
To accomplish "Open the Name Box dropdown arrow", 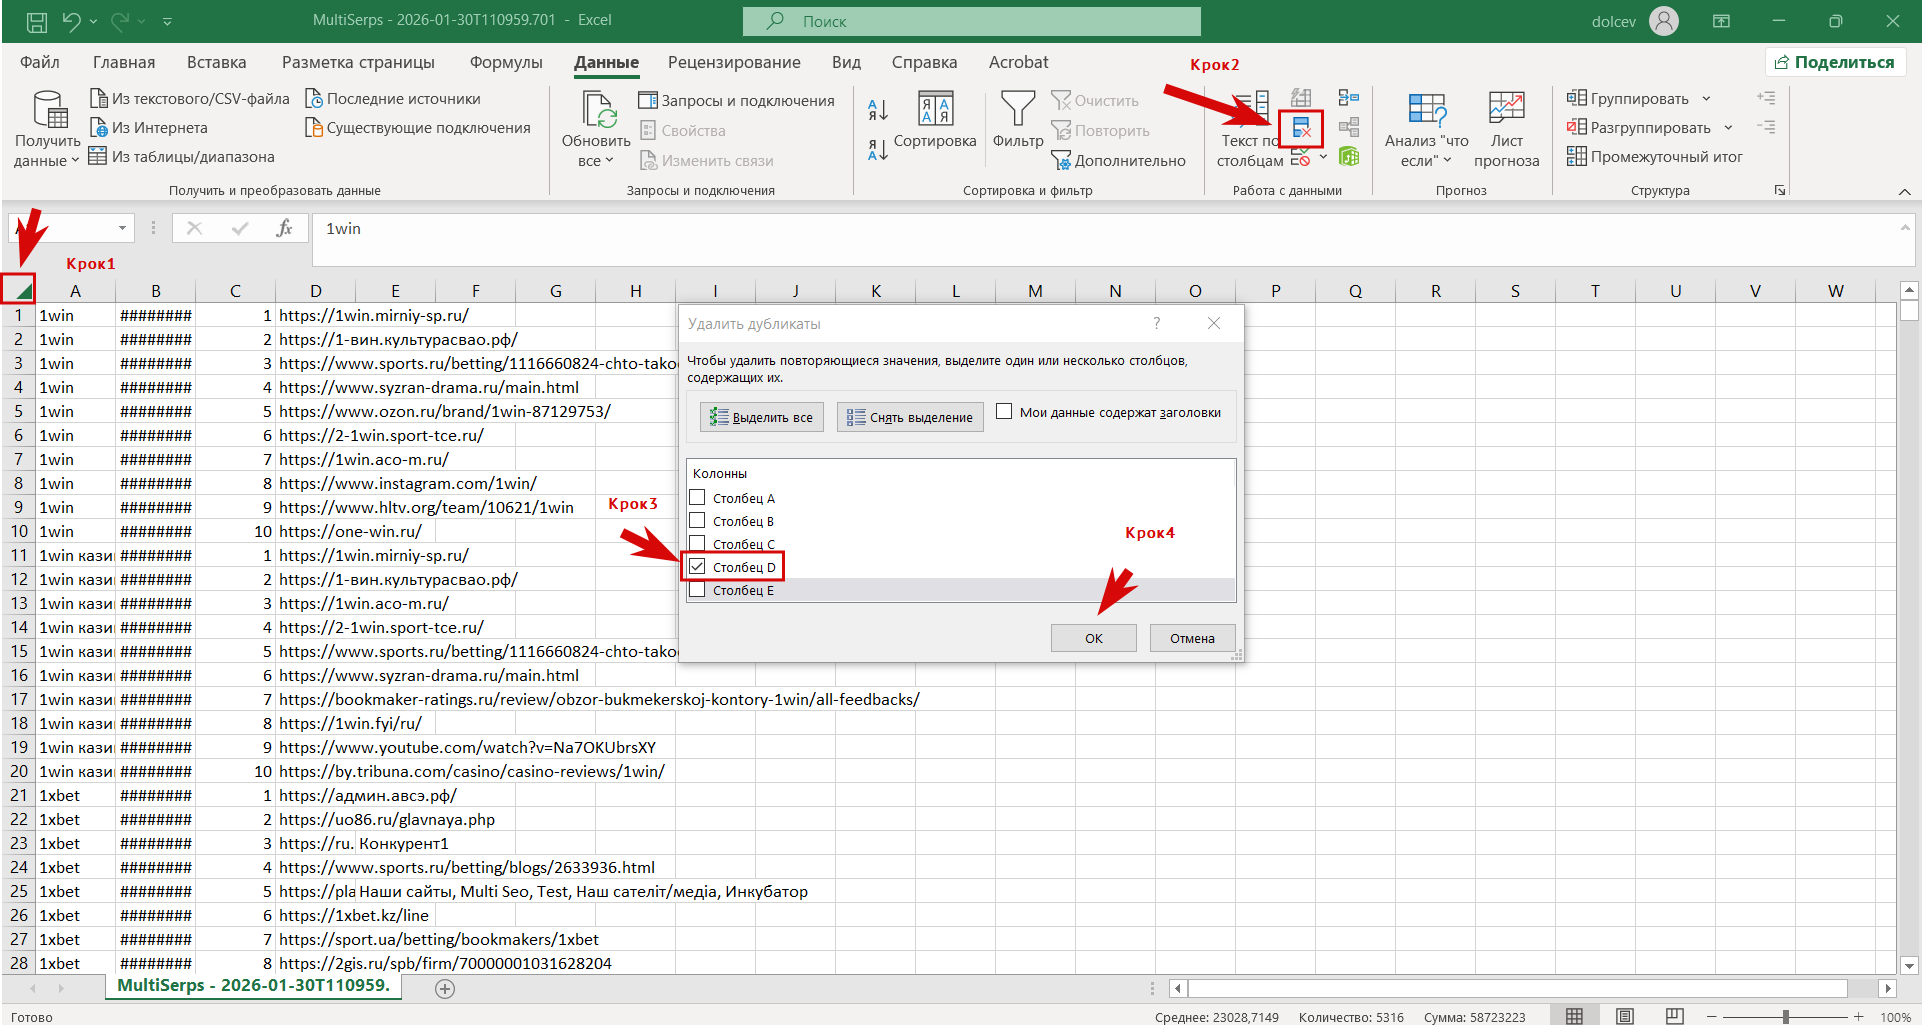I will [122, 228].
